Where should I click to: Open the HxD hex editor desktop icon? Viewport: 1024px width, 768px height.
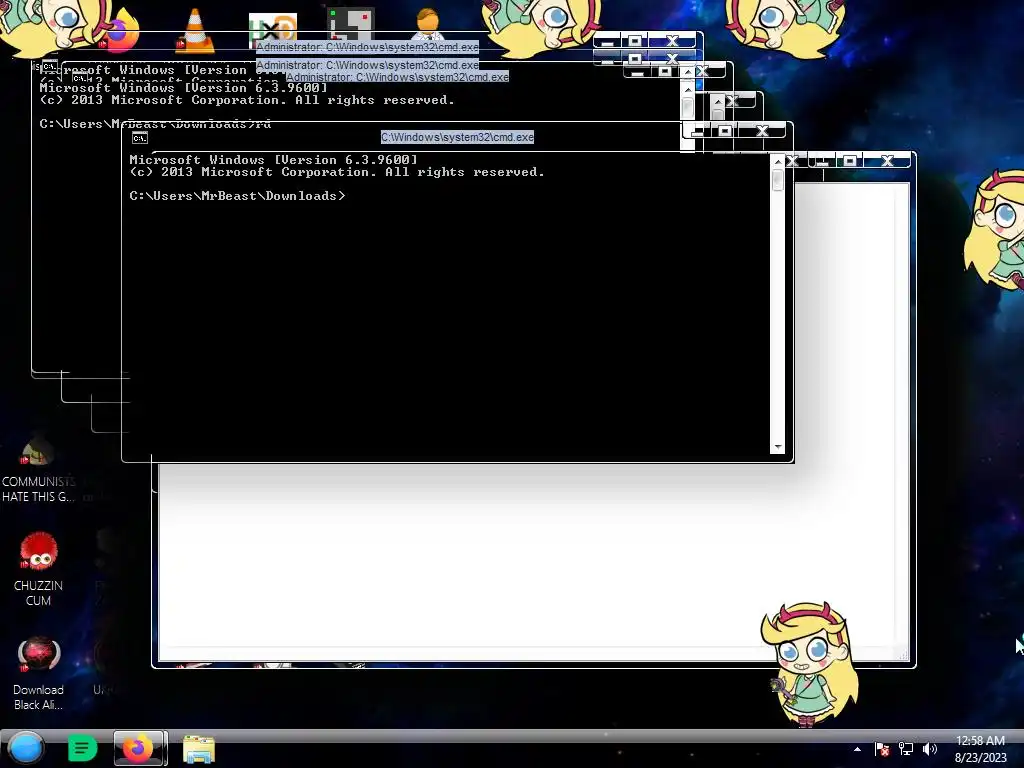click(x=273, y=27)
